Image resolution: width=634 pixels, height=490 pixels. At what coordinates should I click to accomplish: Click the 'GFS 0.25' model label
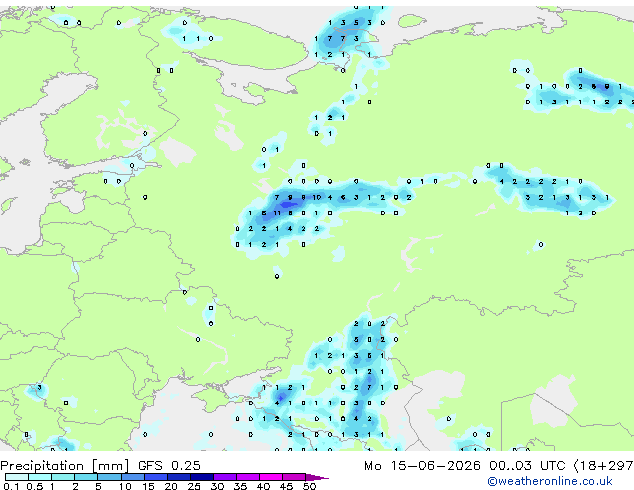coord(169,466)
